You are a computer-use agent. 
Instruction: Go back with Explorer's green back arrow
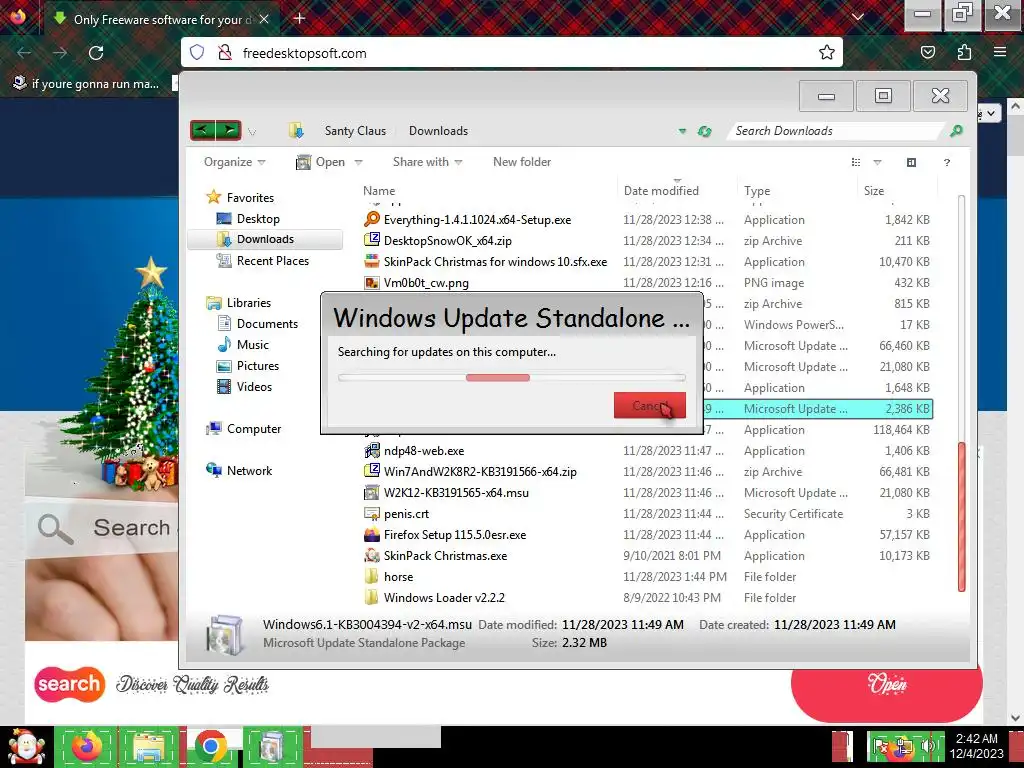tap(202, 131)
